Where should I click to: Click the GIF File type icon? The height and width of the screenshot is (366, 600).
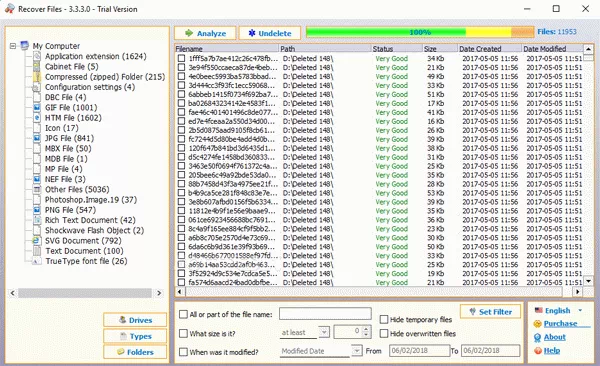click(x=37, y=108)
